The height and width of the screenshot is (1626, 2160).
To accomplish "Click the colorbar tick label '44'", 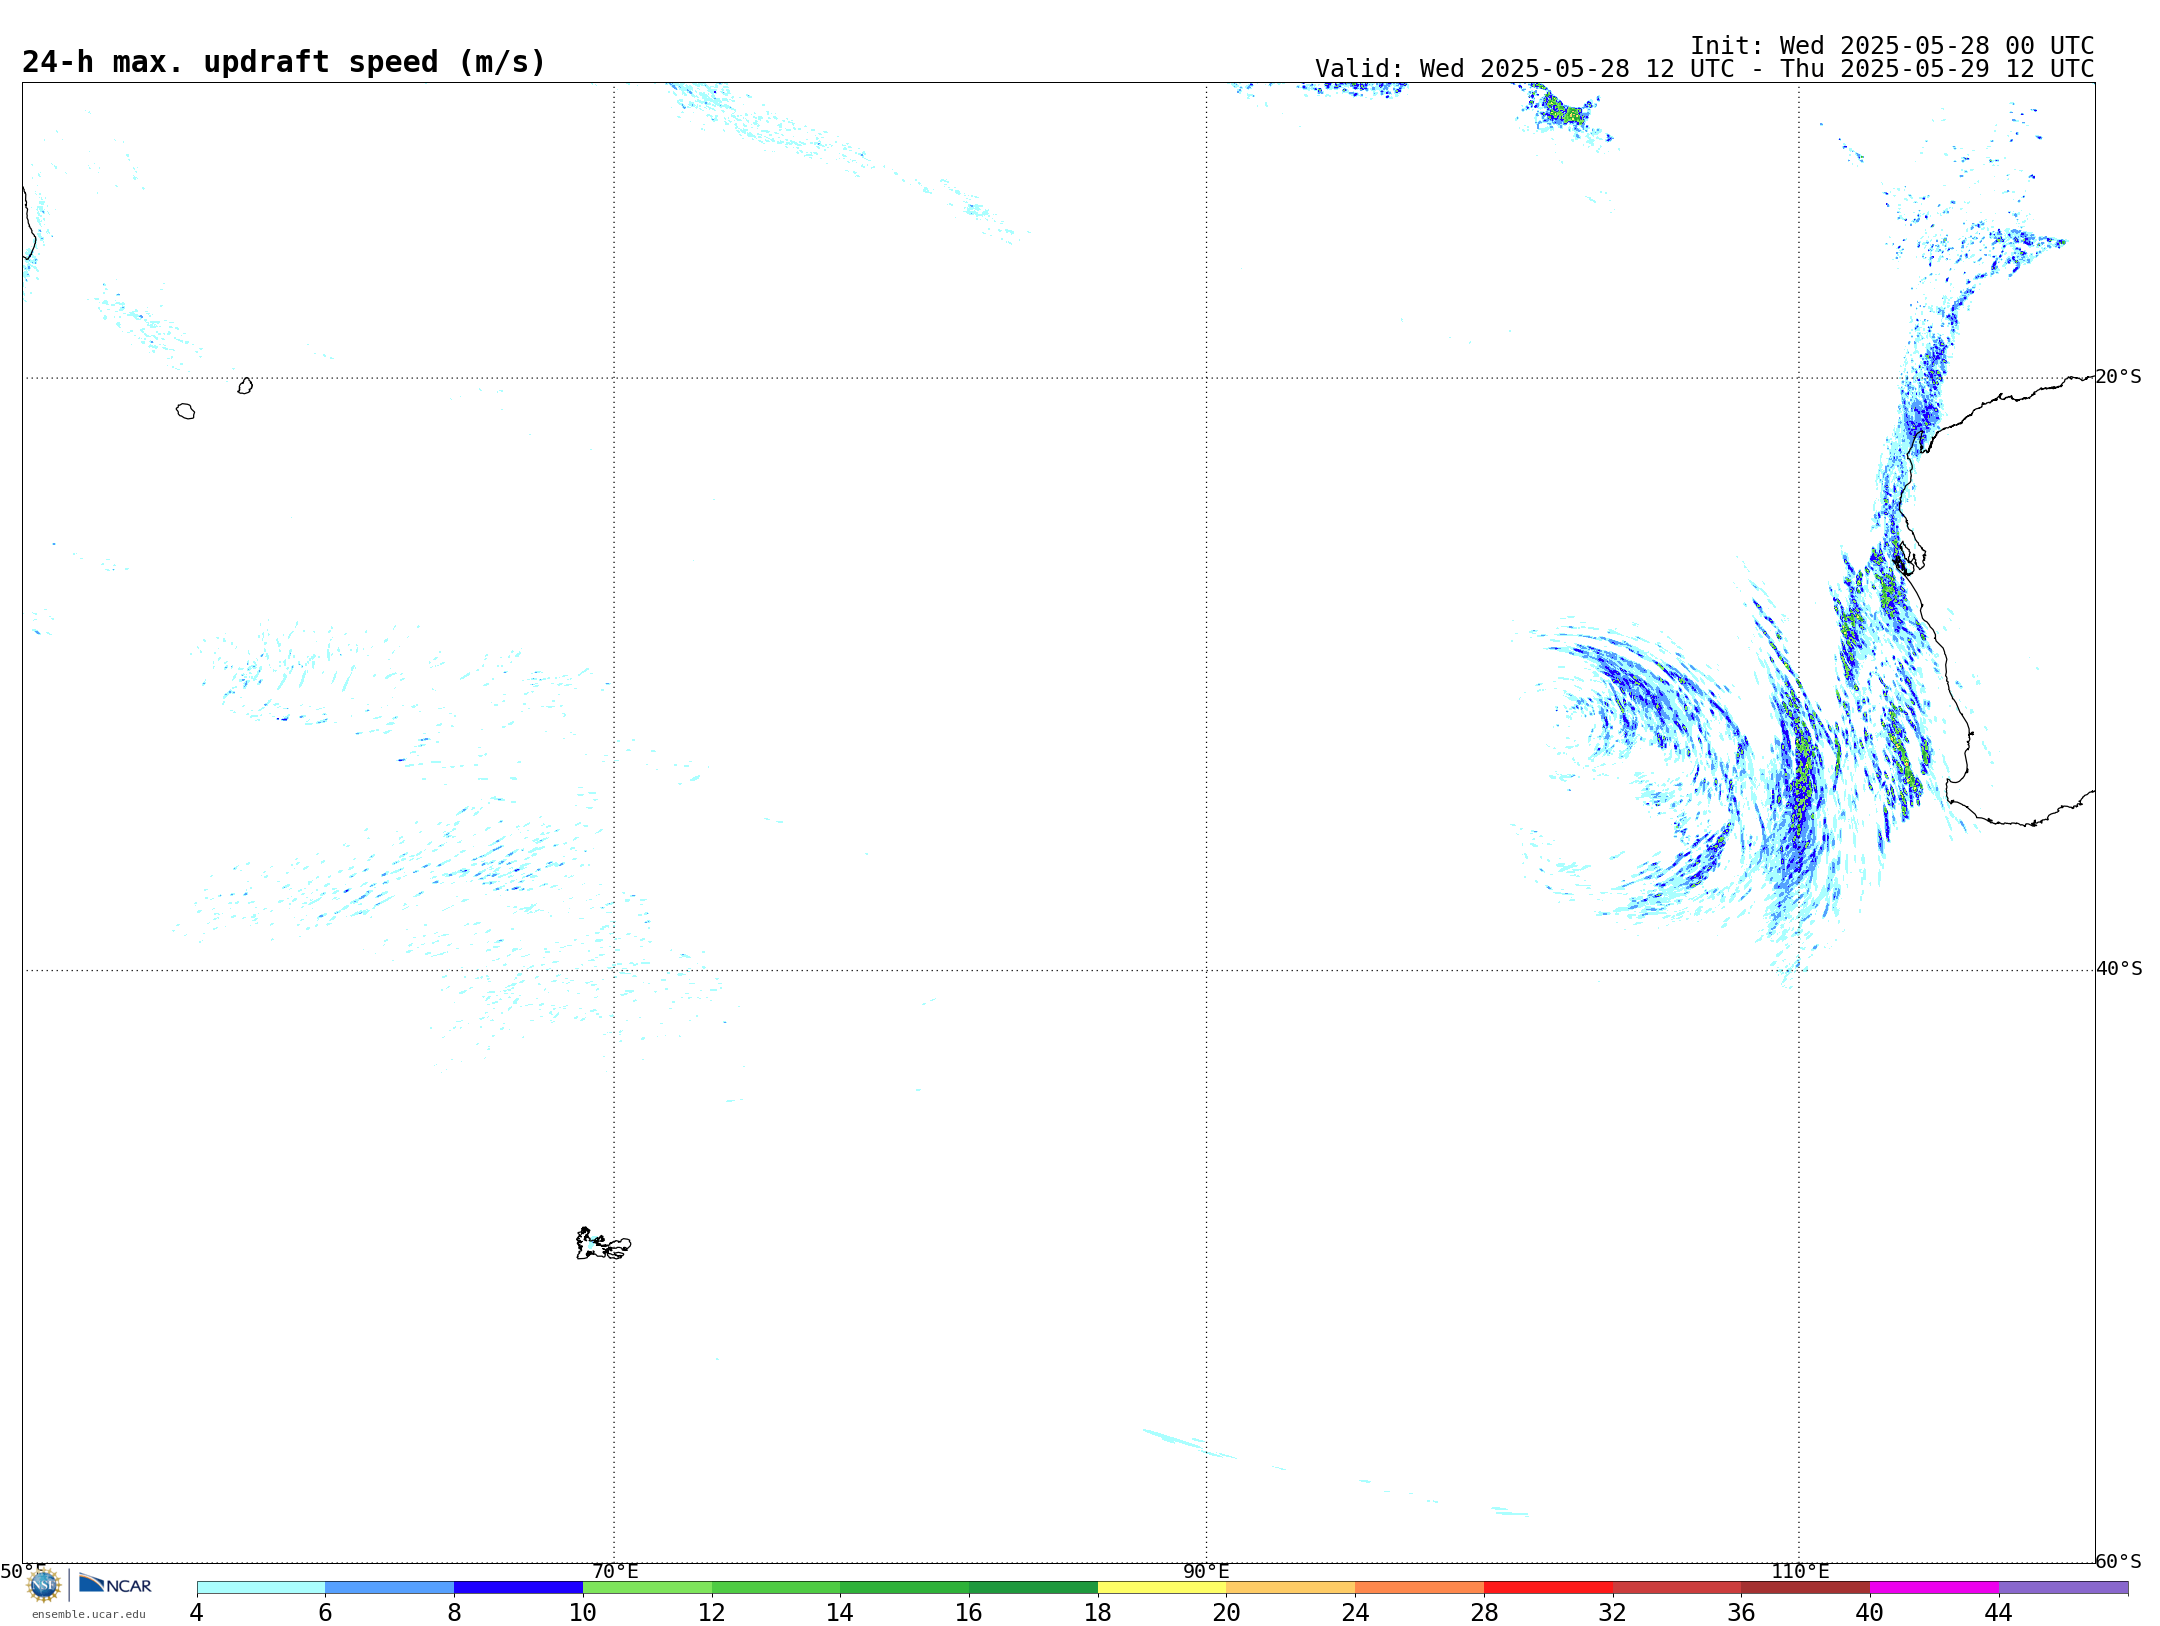I will point(1999,1613).
